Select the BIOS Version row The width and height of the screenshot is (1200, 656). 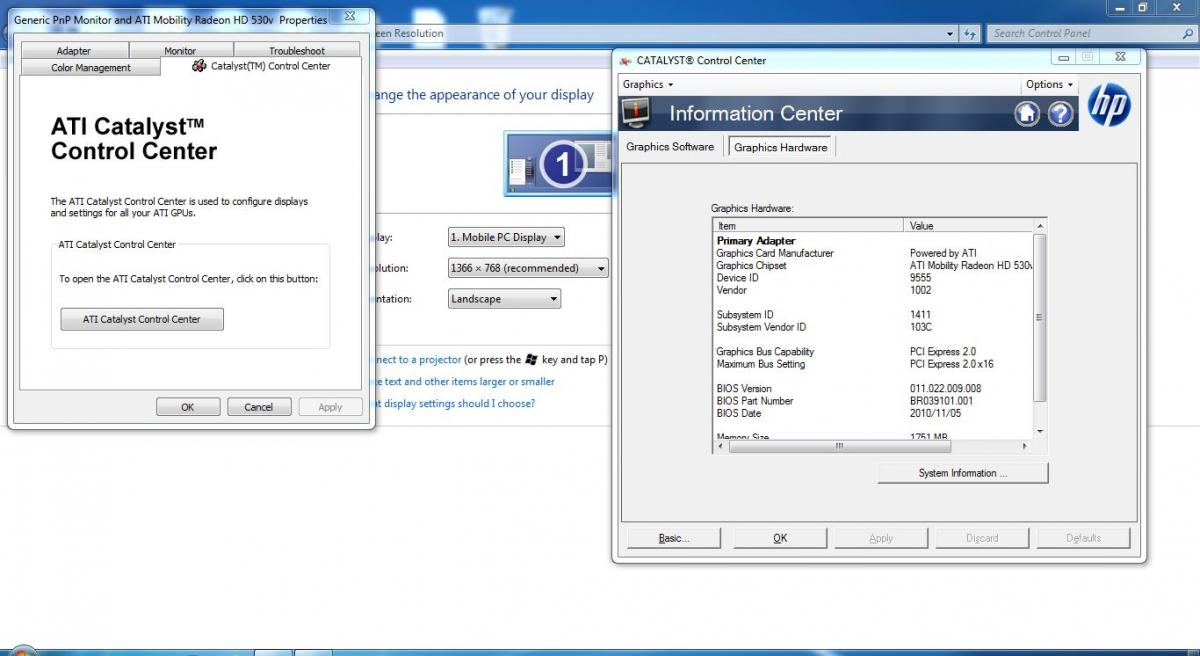coord(872,388)
